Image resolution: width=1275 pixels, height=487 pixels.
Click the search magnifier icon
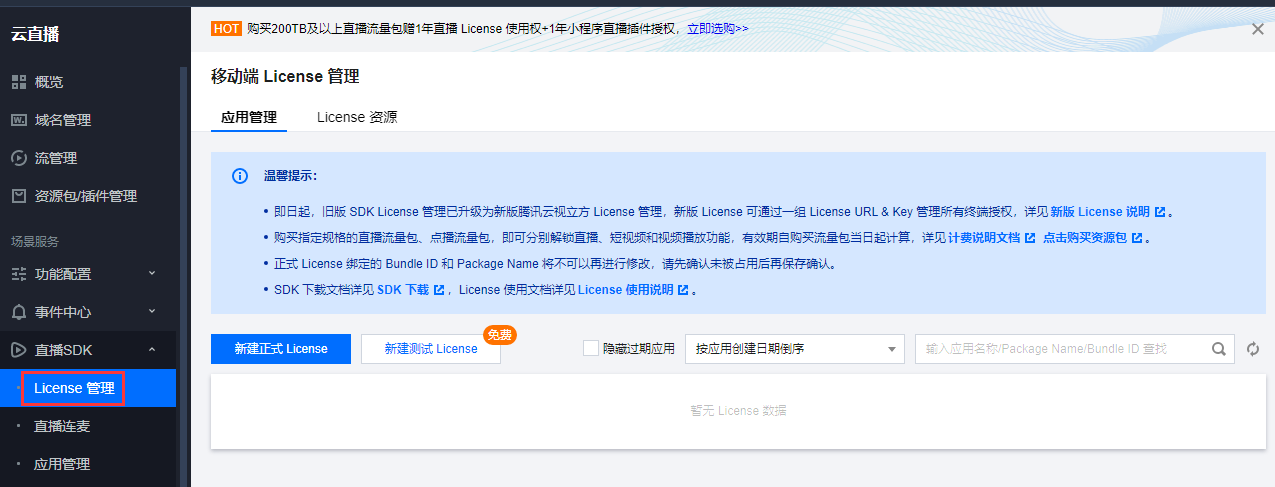(1219, 349)
